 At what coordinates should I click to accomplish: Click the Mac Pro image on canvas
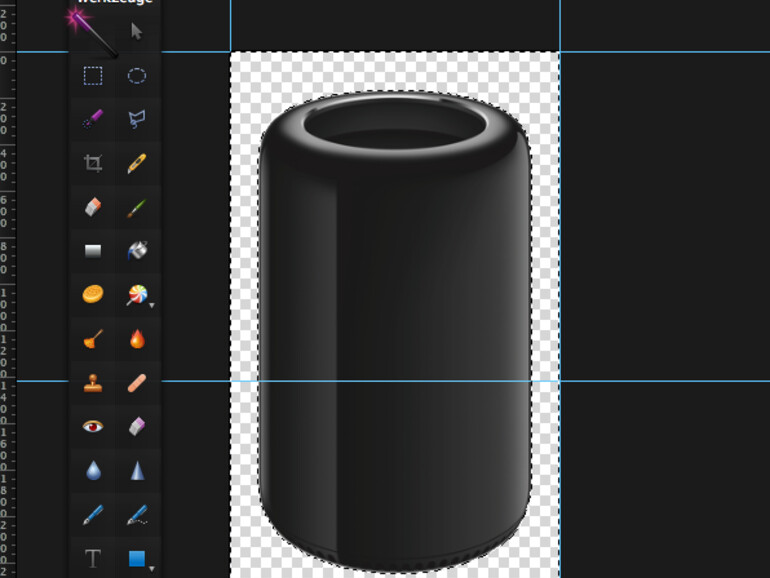395,331
